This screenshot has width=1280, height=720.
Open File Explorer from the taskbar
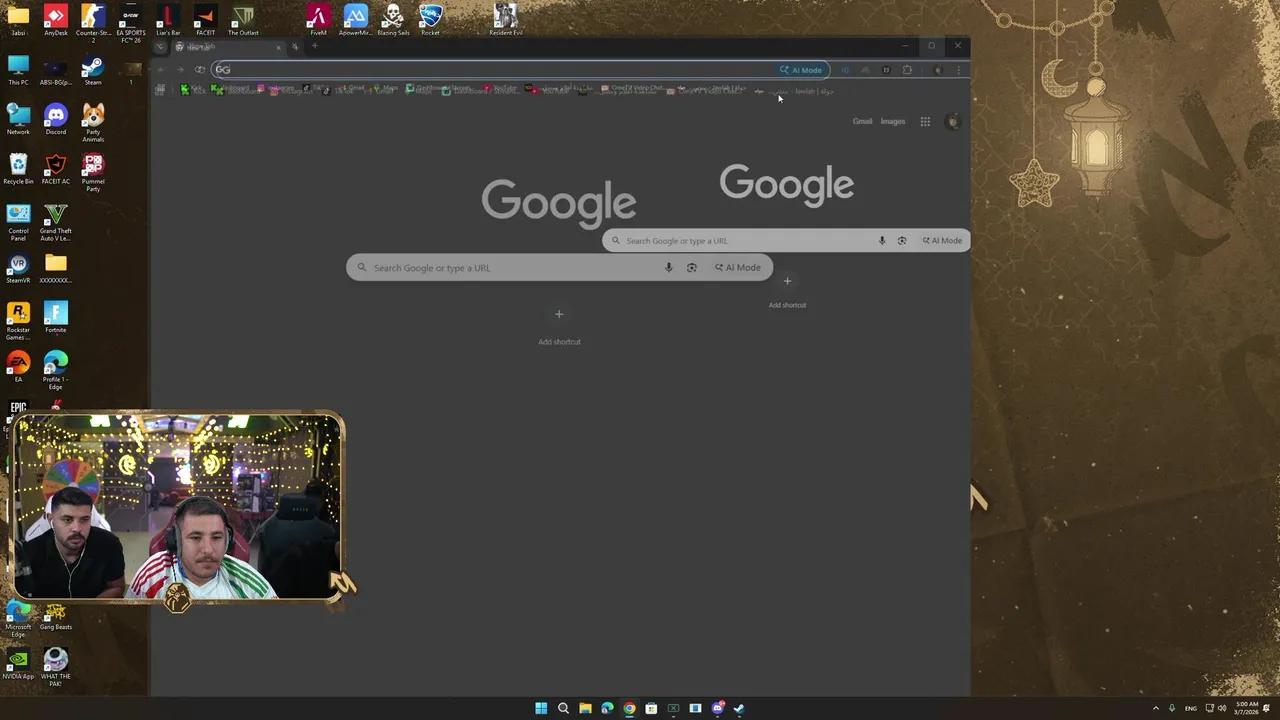point(585,708)
